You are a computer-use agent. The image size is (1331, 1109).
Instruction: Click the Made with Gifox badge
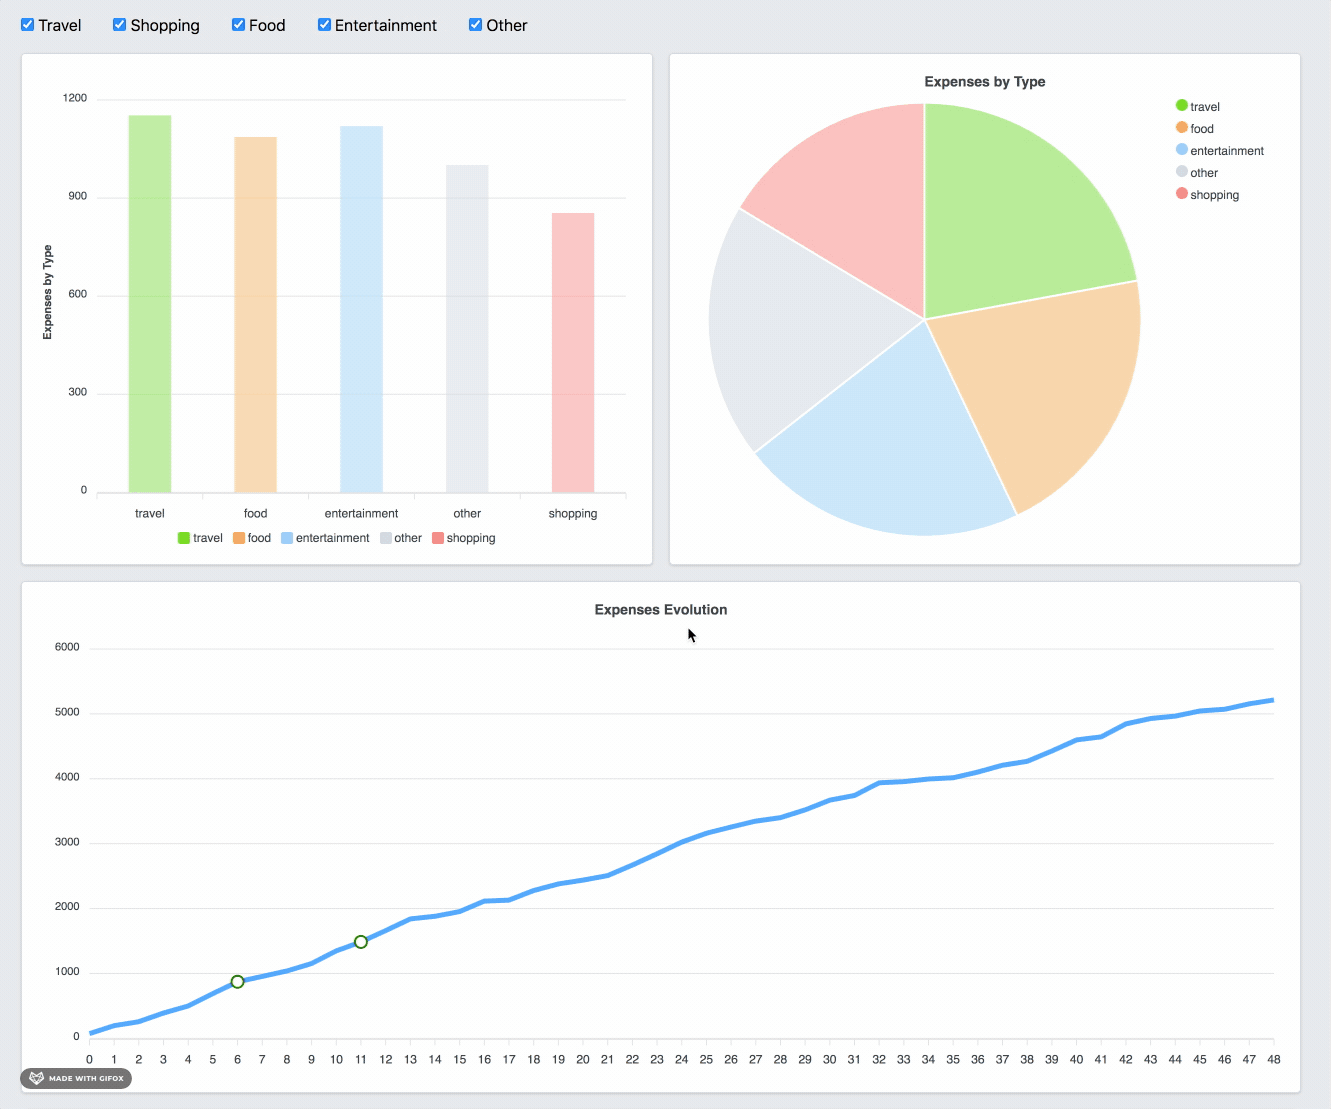coord(76,1078)
